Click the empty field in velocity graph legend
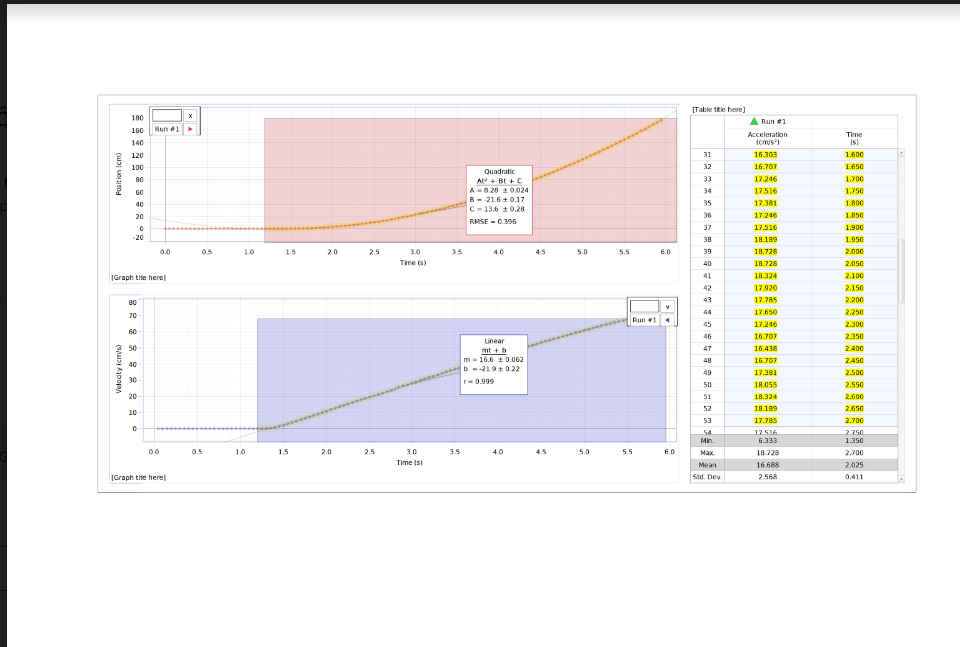 (644, 306)
